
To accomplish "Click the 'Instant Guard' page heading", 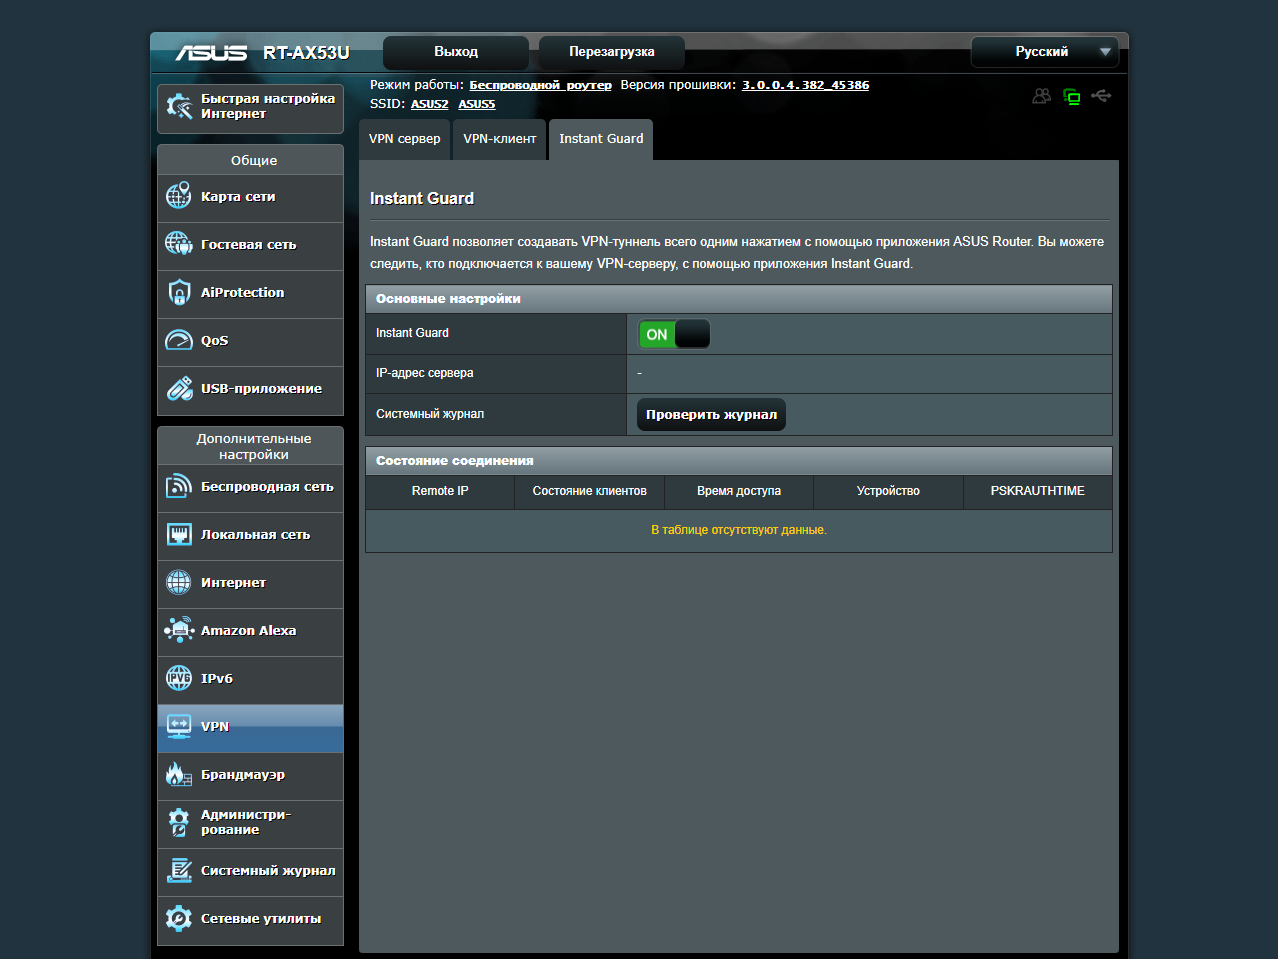I will [422, 198].
